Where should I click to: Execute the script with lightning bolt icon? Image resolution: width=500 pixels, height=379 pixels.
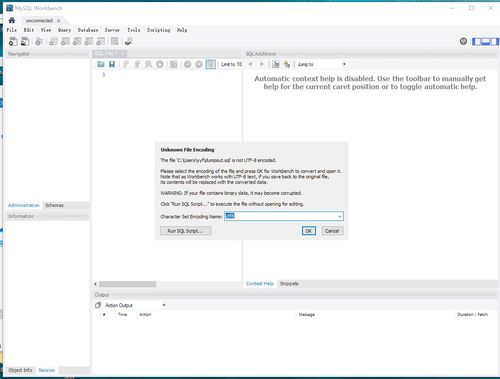126,64
